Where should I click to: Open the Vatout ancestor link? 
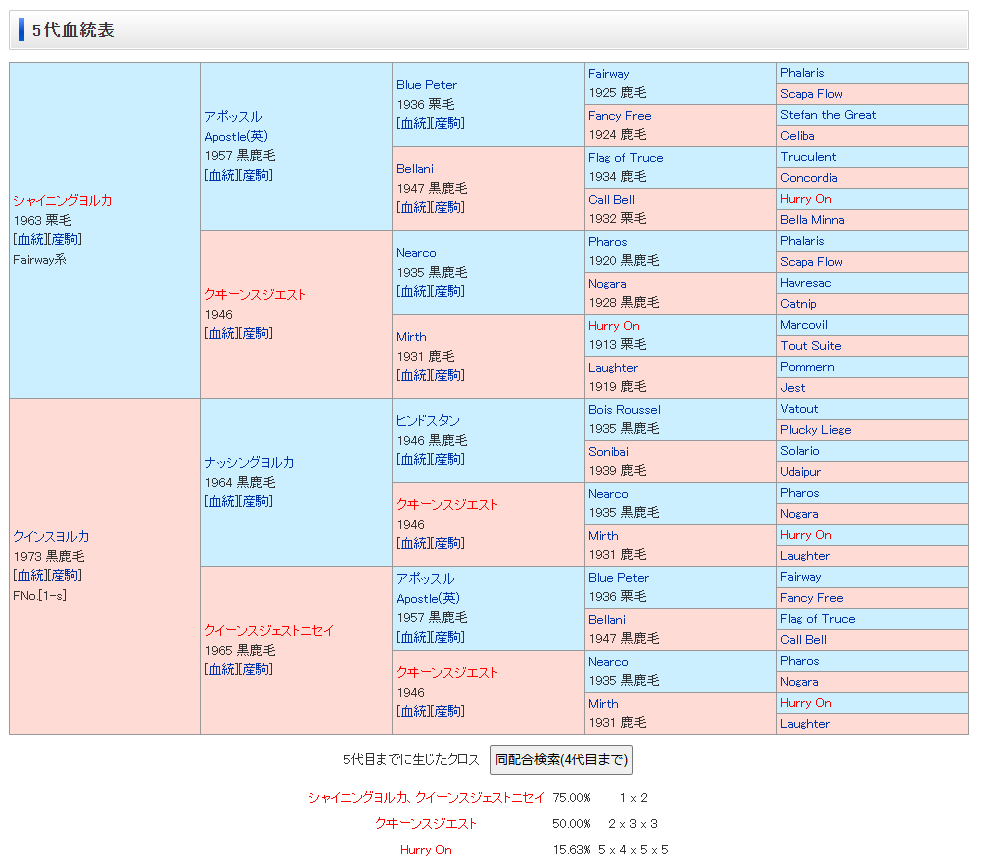tap(799, 408)
